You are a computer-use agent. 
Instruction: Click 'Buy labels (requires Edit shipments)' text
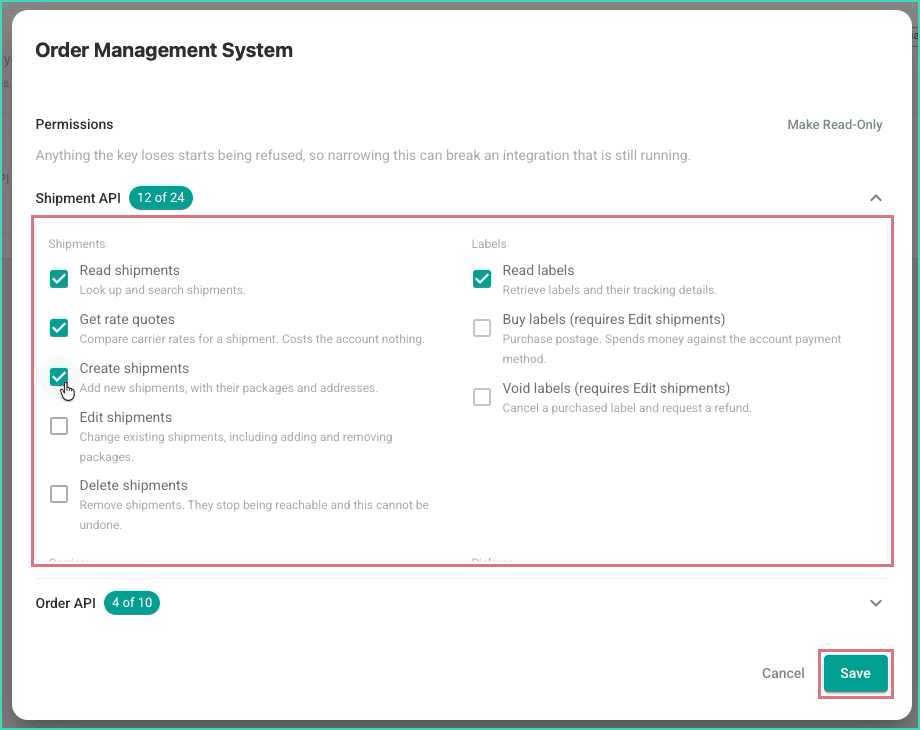(614, 320)
